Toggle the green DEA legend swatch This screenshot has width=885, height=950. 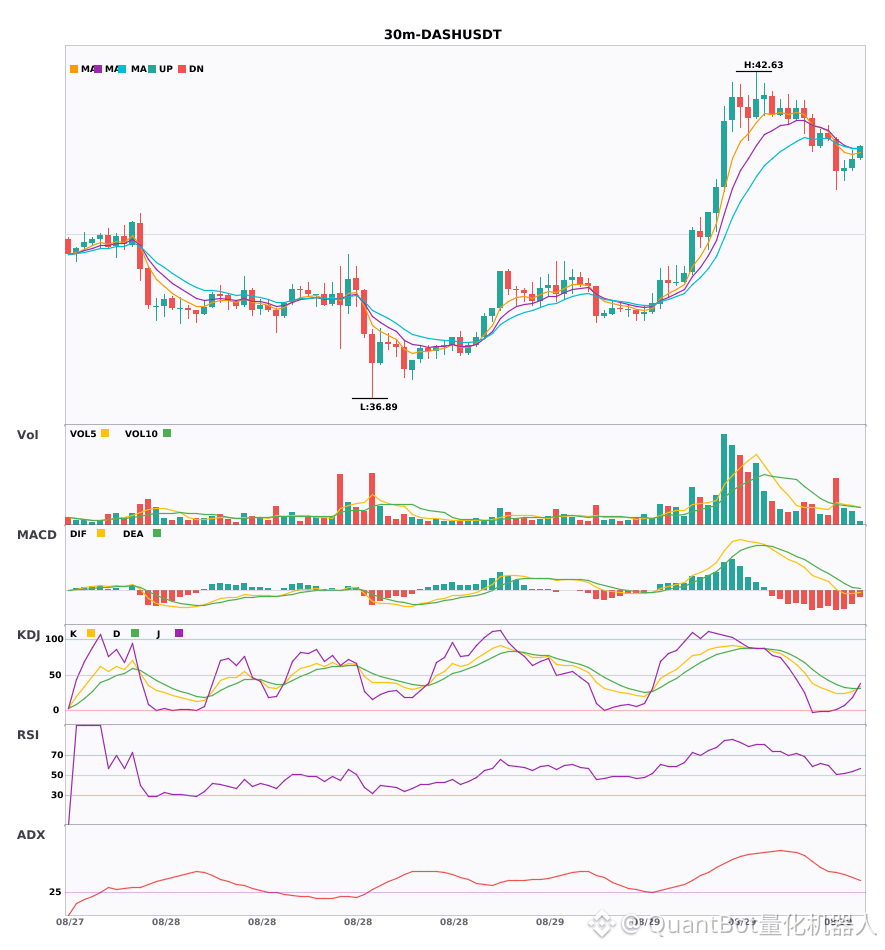tap(157, 533)
